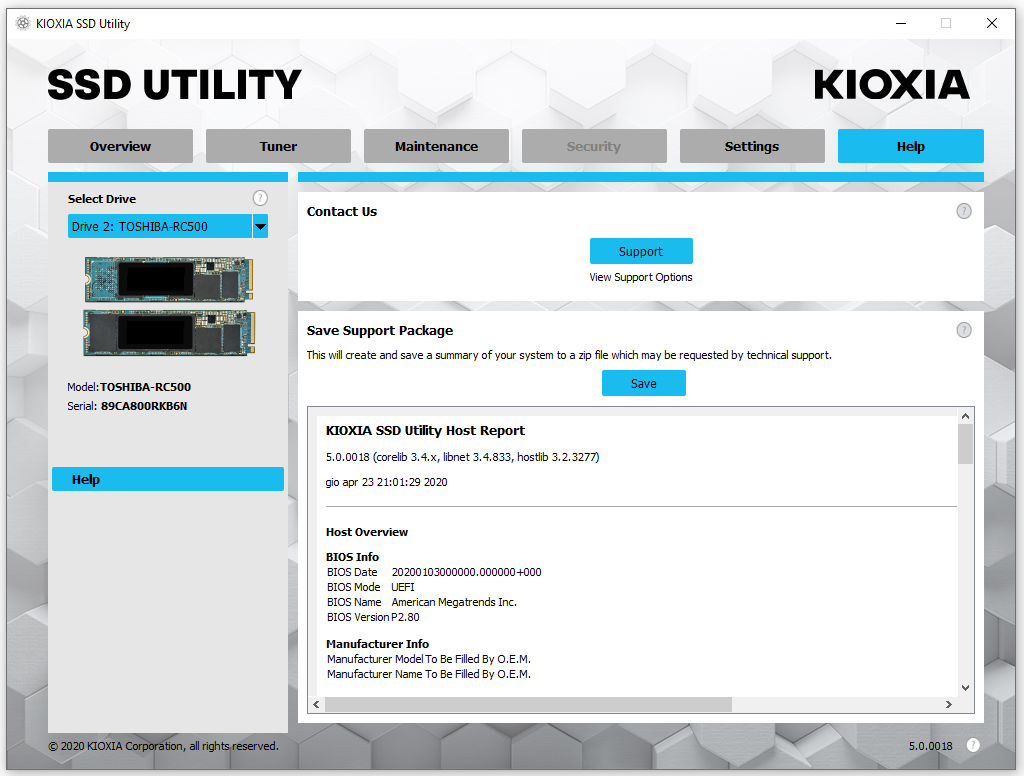Click the View Support Options text

641,277
